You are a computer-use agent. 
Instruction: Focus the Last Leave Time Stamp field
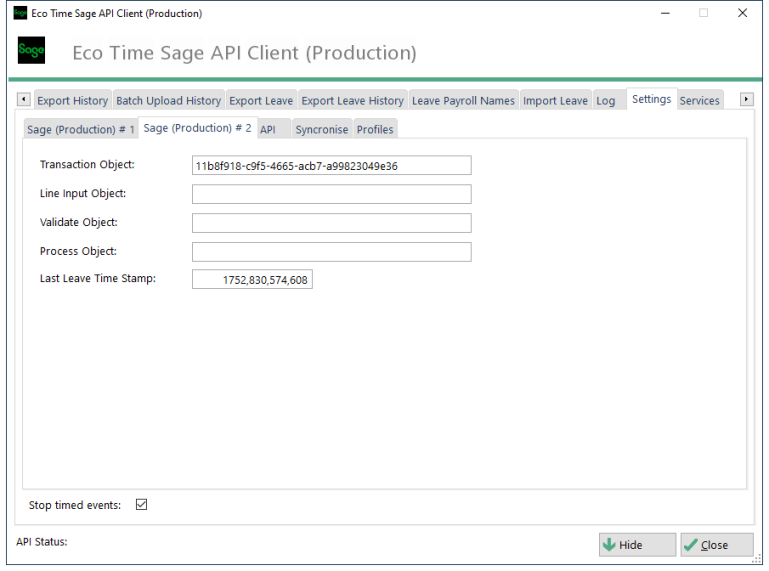(252, 281)
